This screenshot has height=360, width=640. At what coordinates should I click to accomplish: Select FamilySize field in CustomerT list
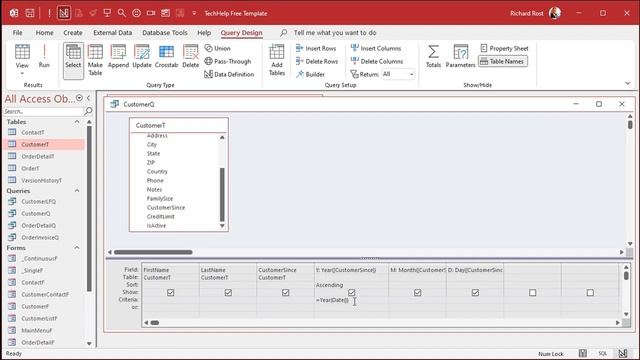click(160, 198)
